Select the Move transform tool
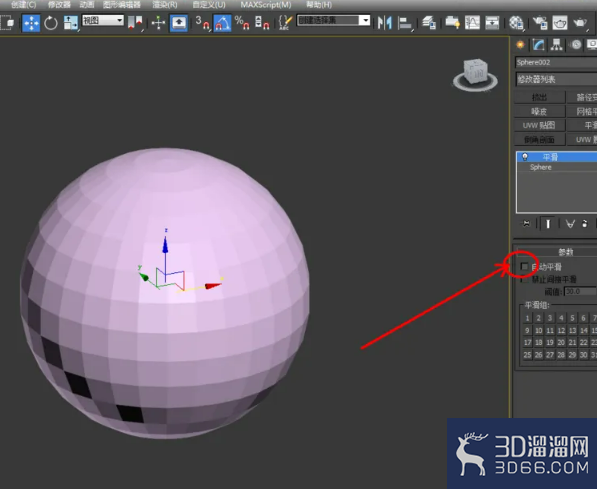The width and height of the screenshot is (597, 489). point(31,23)
